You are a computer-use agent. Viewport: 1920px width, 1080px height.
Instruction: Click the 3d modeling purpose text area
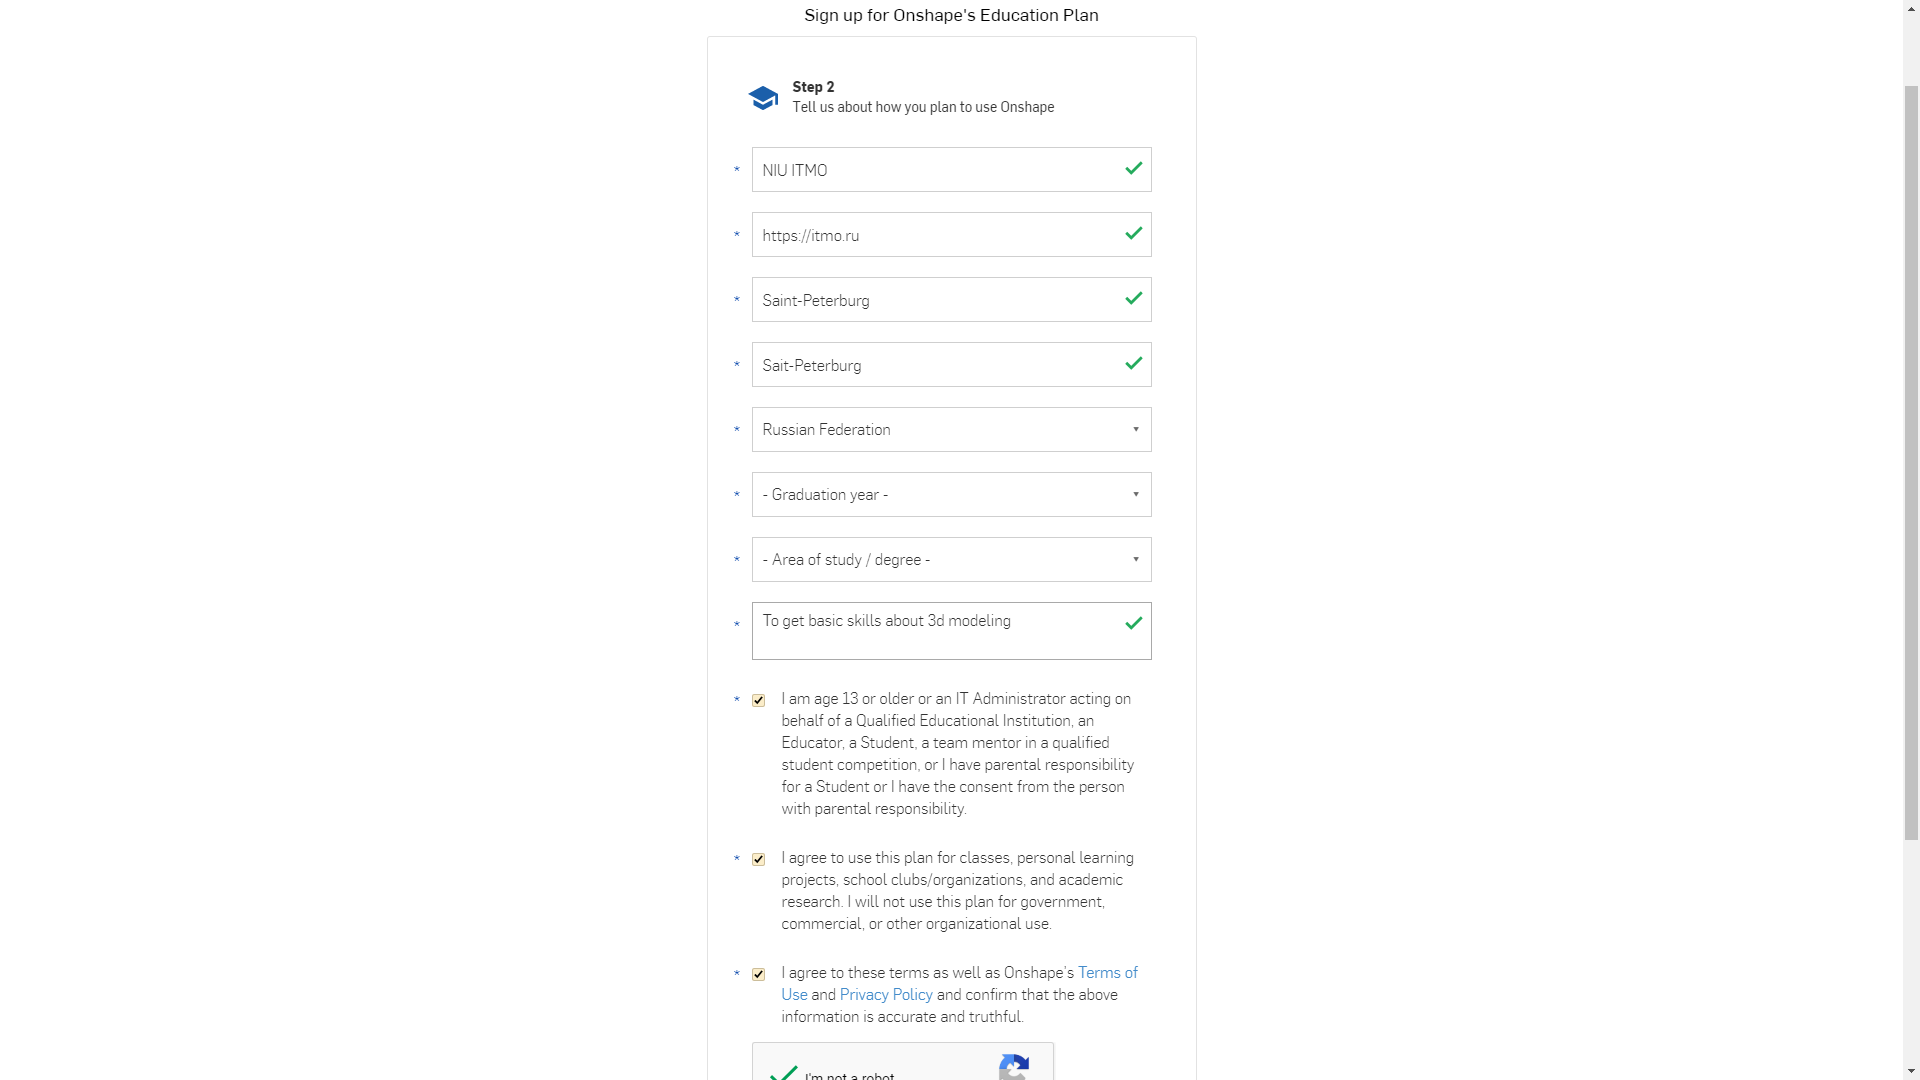click(951, 630)
